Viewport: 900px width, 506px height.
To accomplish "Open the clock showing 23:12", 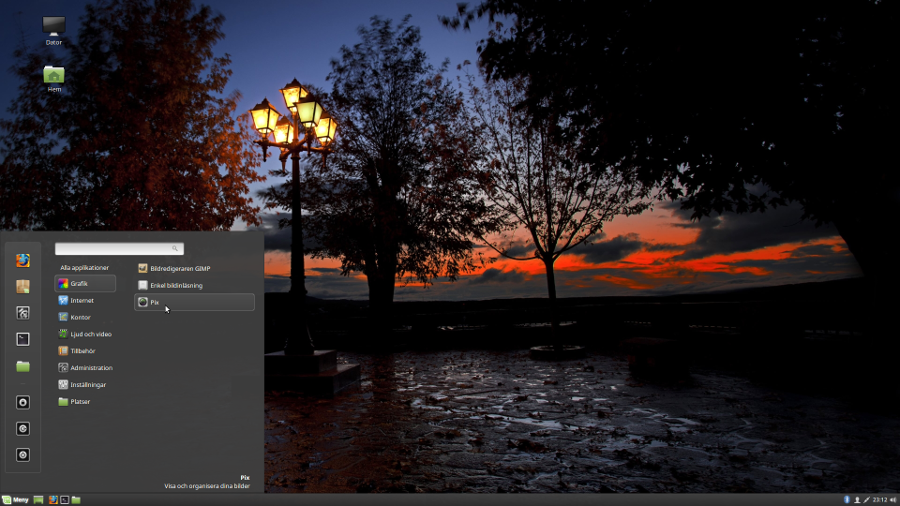I will pos(879,499).
